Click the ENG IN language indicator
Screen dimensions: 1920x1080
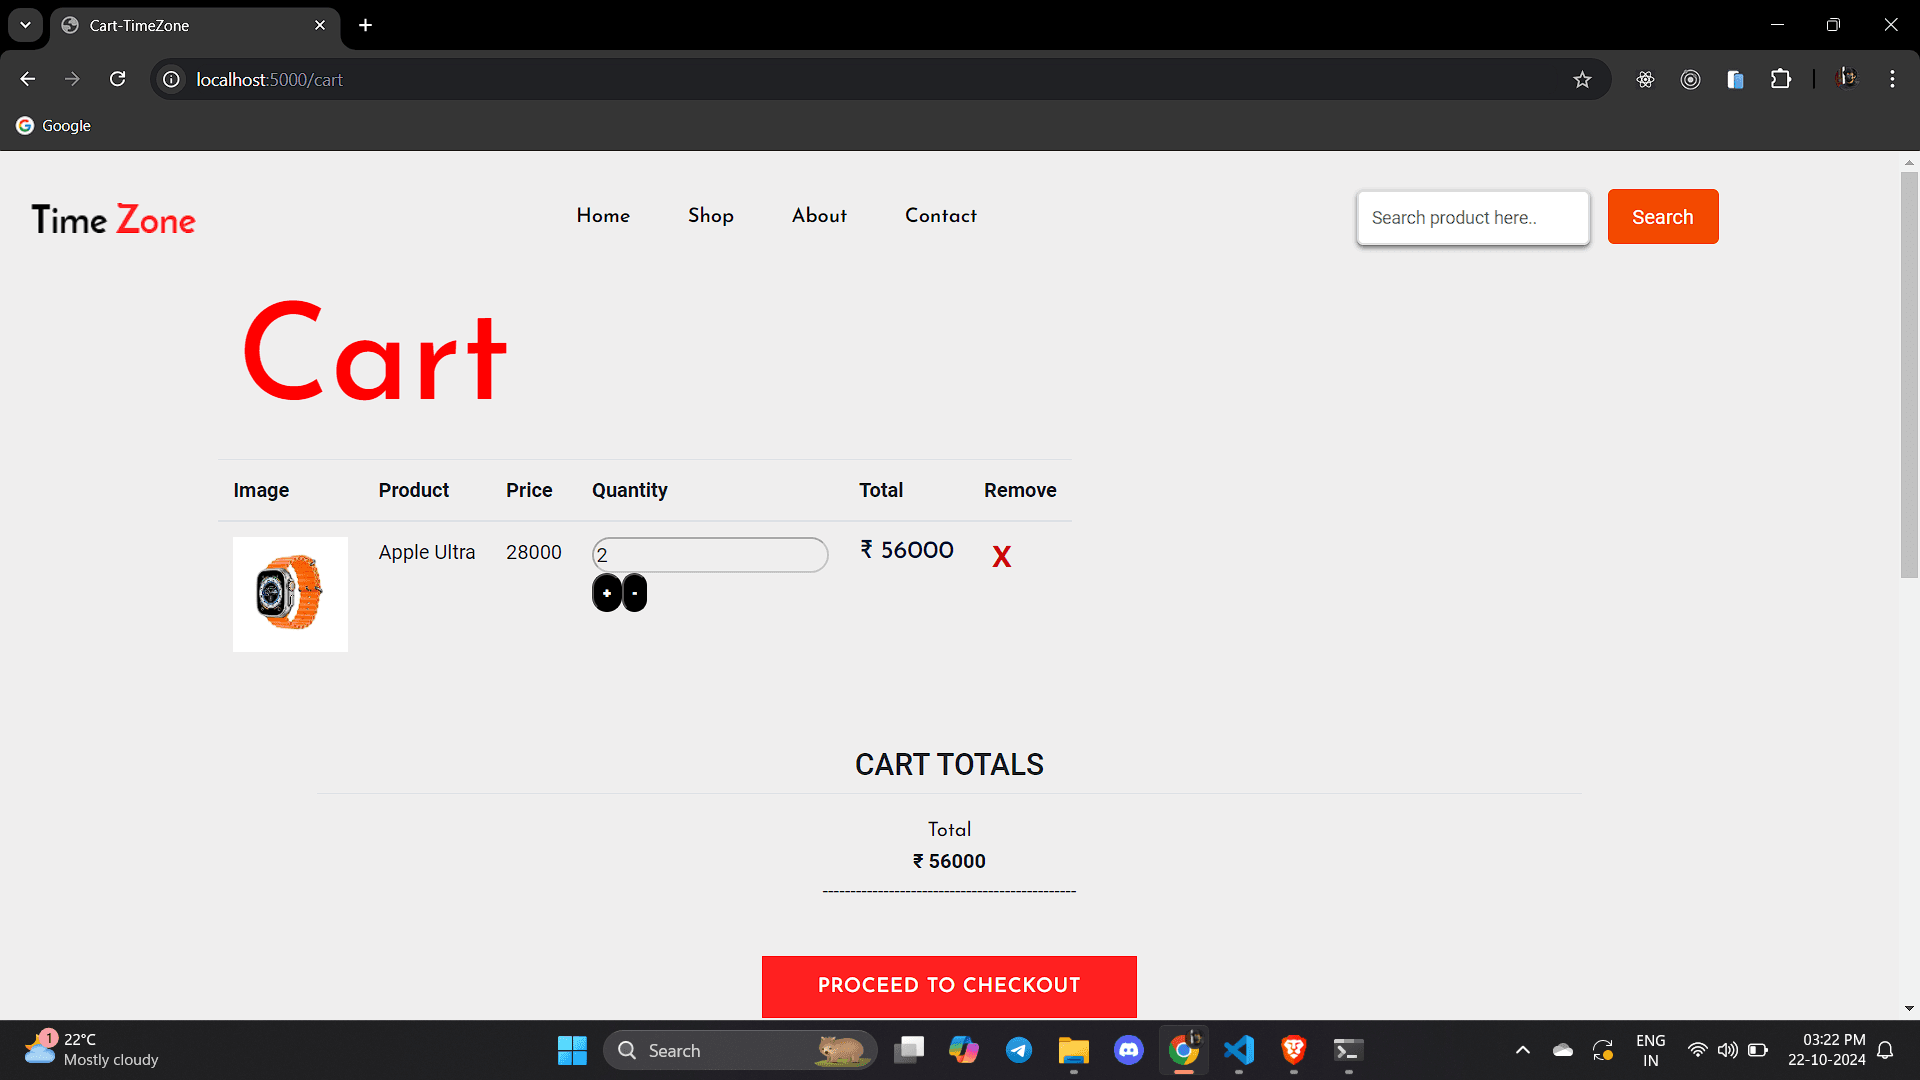point(1651,1050)
